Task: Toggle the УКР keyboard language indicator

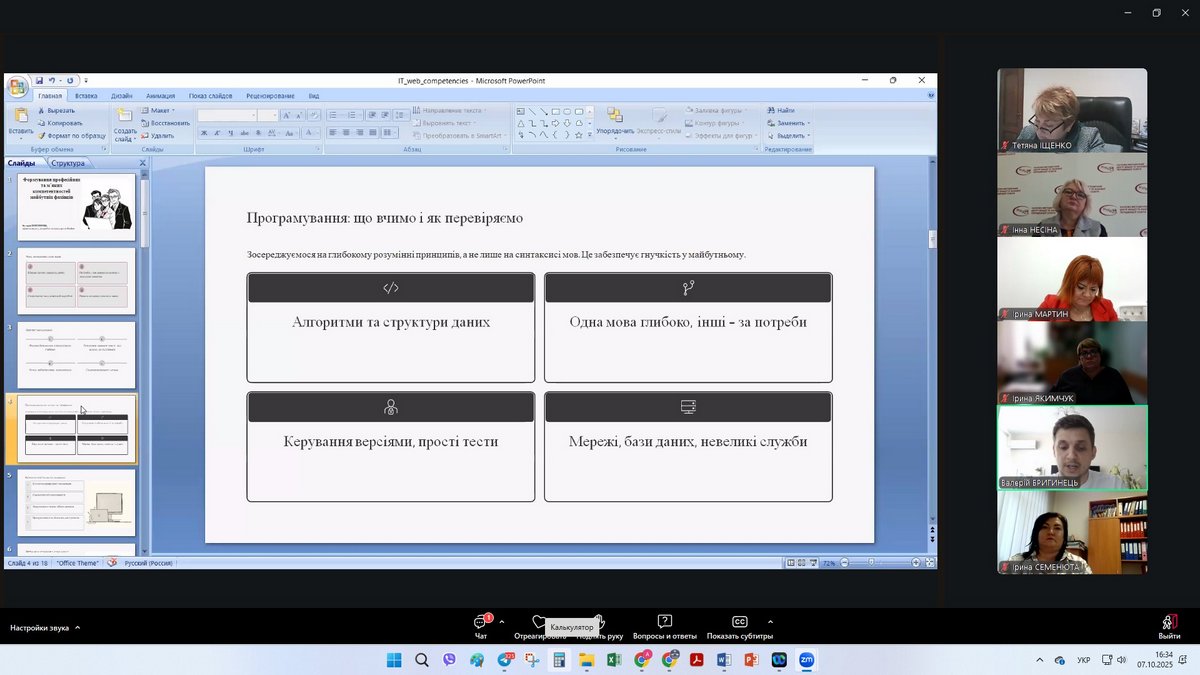Action: point(1084,660)
